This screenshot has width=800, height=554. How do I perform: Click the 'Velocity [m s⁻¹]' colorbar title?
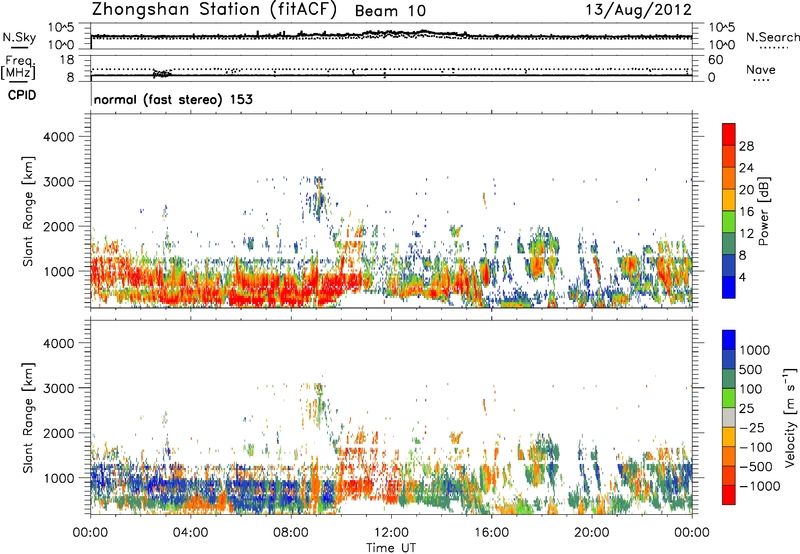(790, 417)
